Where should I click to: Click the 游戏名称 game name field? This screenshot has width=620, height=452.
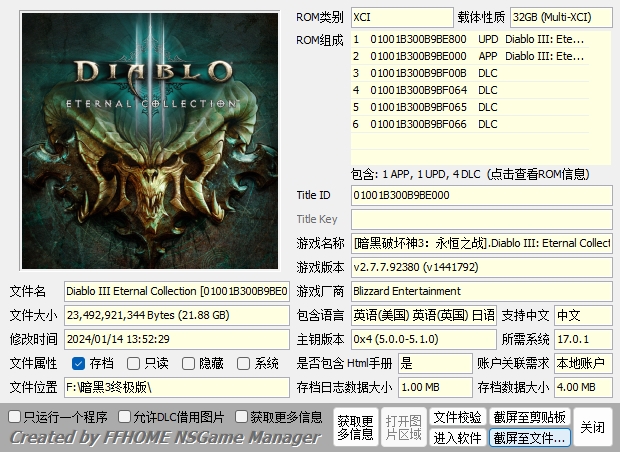pyautogui.click(x=482, y=244)
